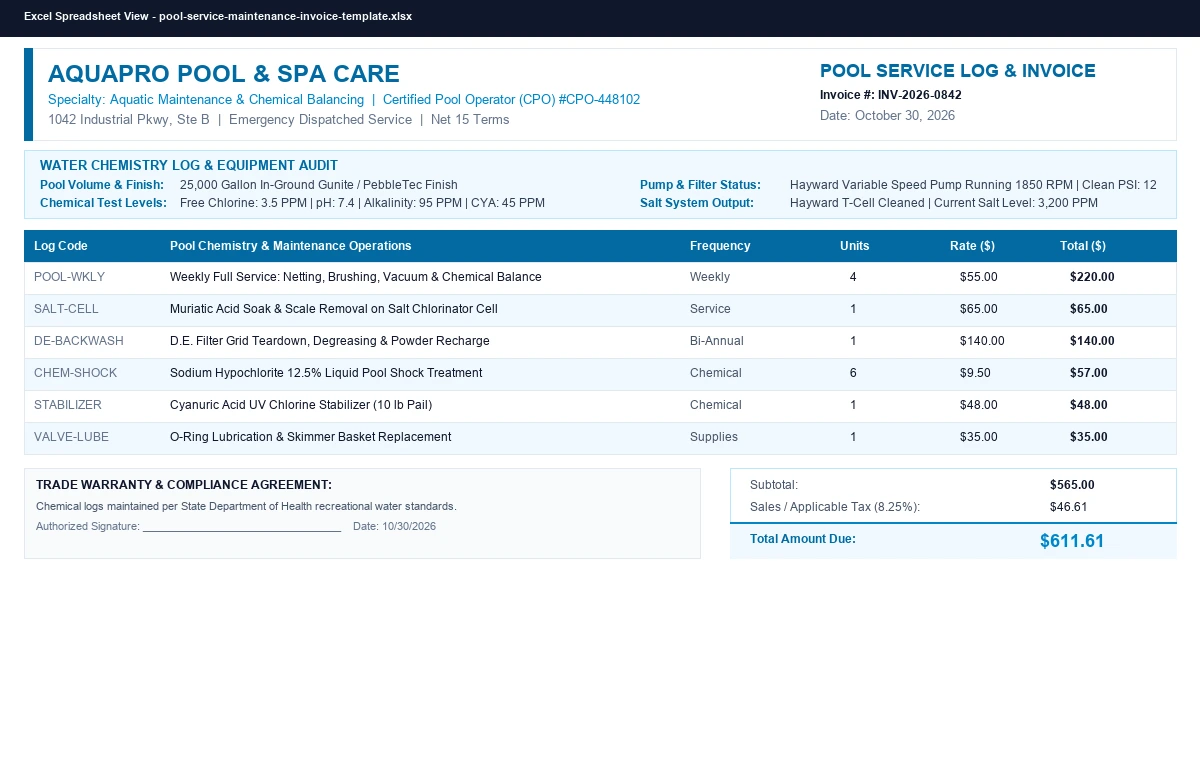Select the Date: October 30, 2026 line

[x=887, y=116]
